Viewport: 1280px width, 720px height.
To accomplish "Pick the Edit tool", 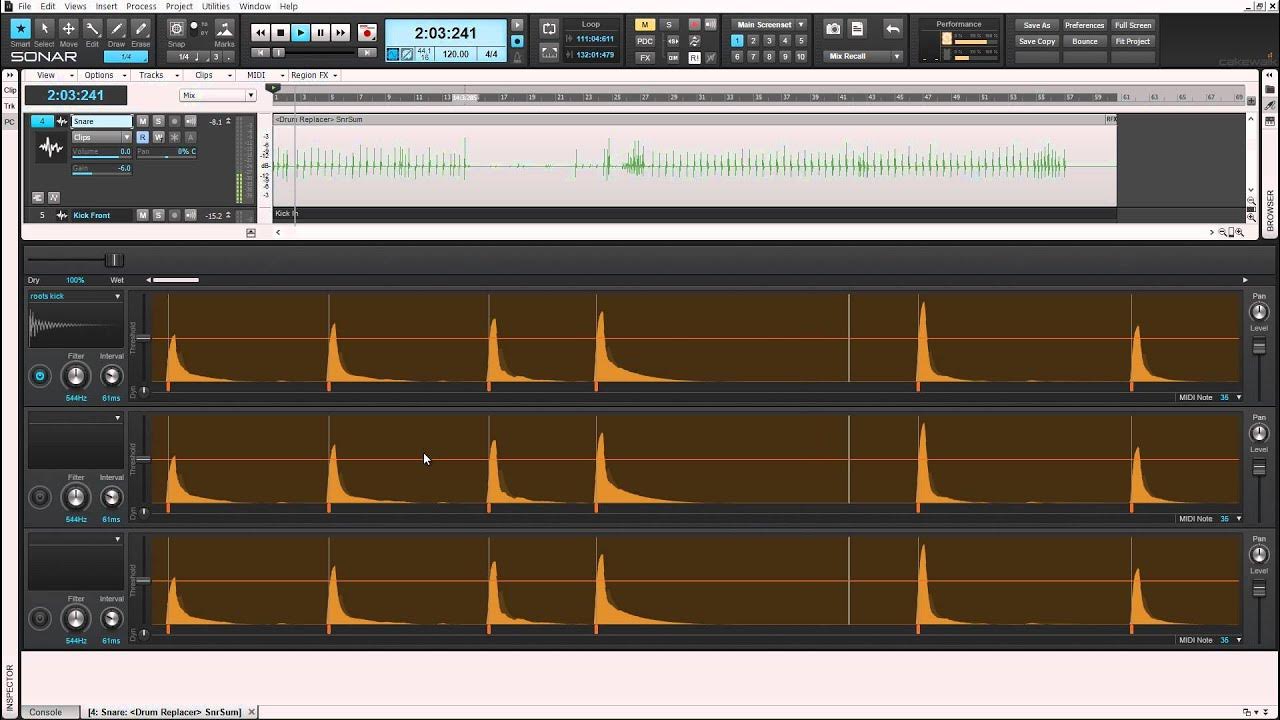I will [x=92, y=29].
